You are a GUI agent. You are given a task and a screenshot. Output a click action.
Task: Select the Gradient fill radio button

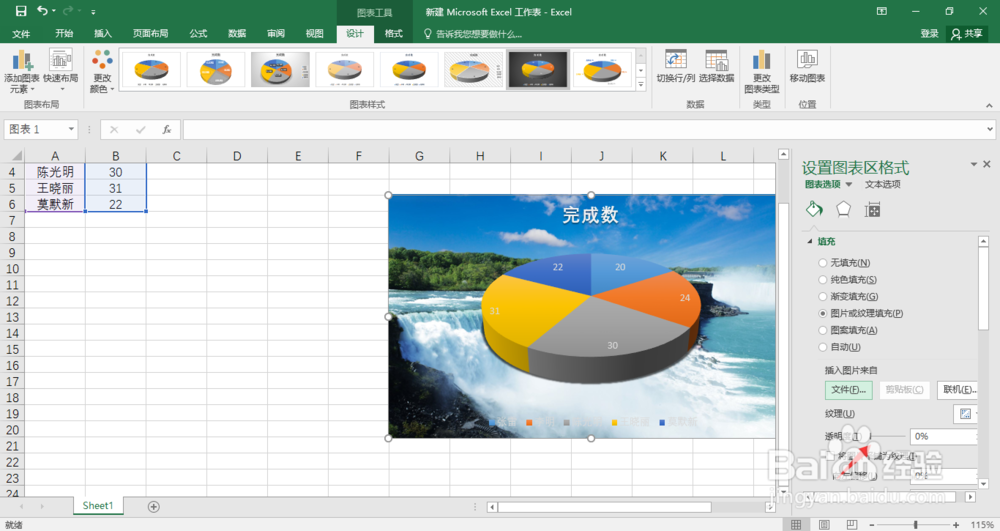pos(823,296)
